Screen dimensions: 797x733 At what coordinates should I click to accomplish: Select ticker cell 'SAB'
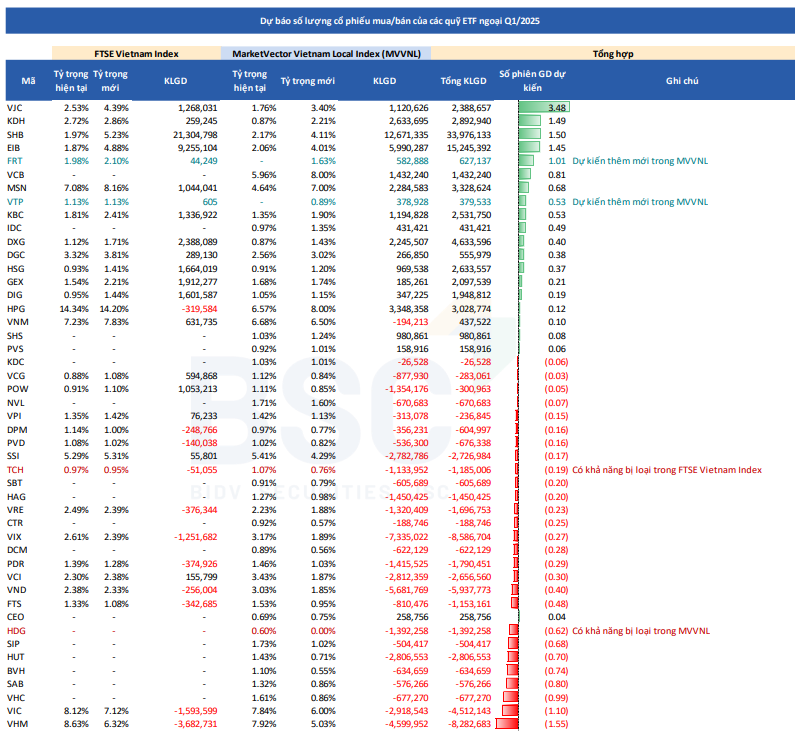point(15,684)
